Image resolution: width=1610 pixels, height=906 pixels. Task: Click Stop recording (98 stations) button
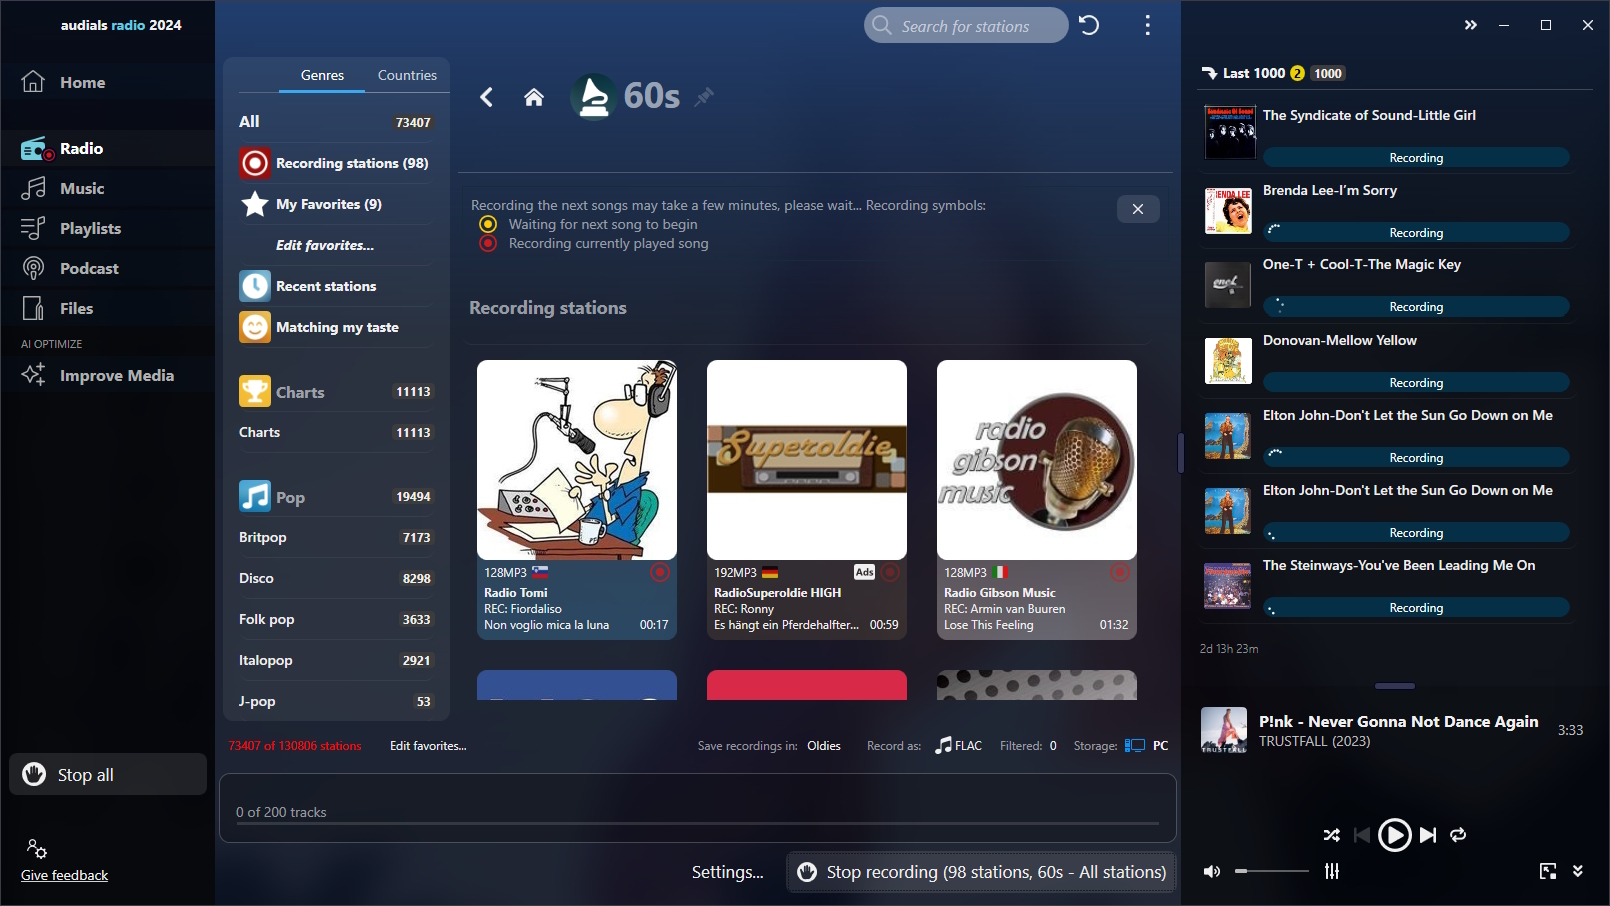point(981,872)
